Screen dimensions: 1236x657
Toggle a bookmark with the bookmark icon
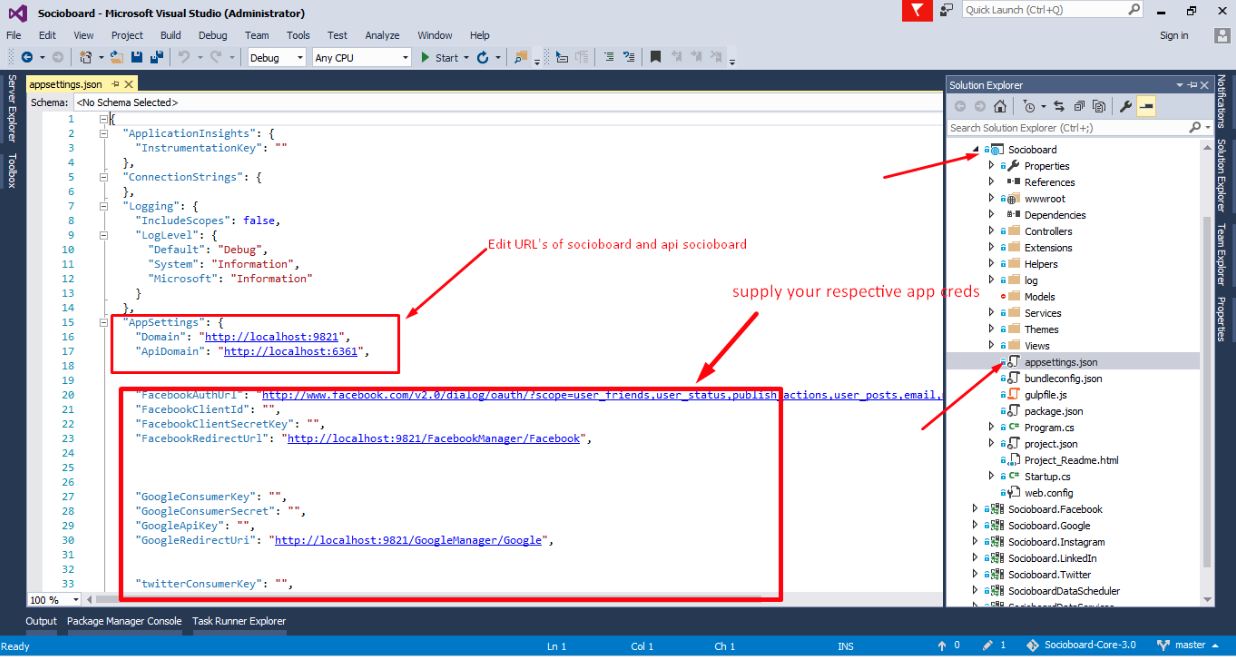656,58
